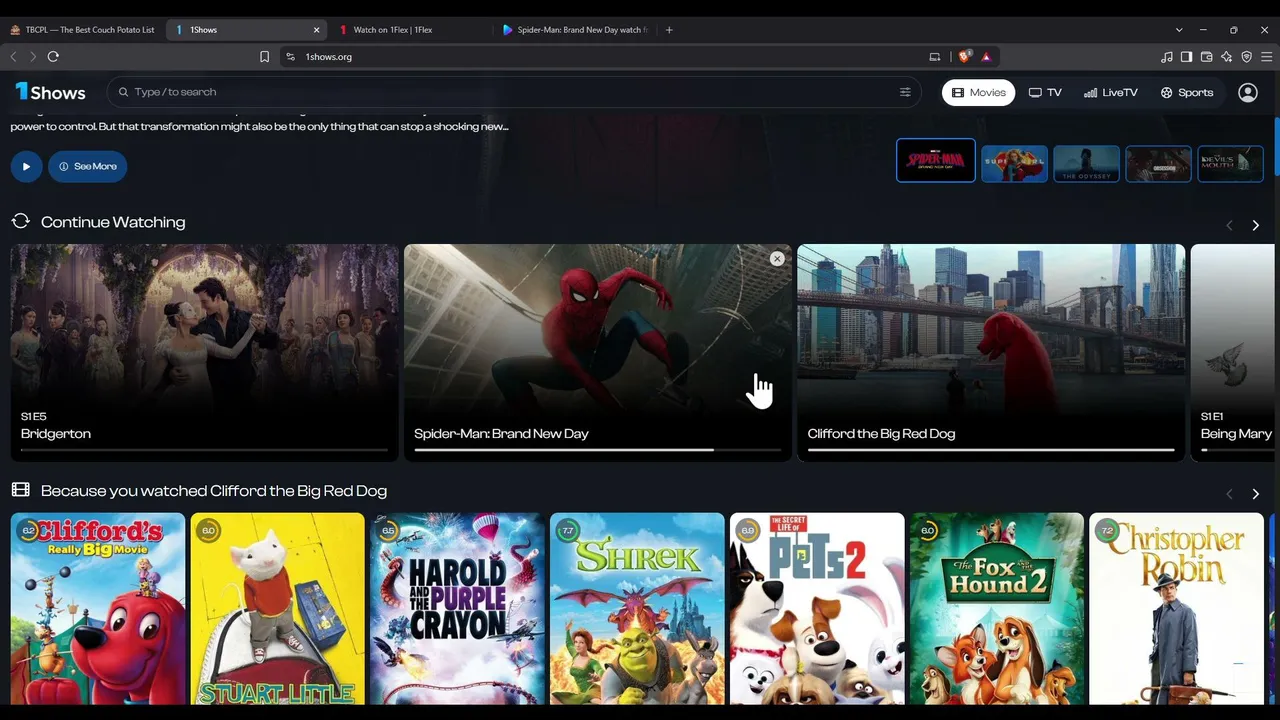Select the Sports category tab
Screen dimensions: 1280x720
(x=1187, y=93)
